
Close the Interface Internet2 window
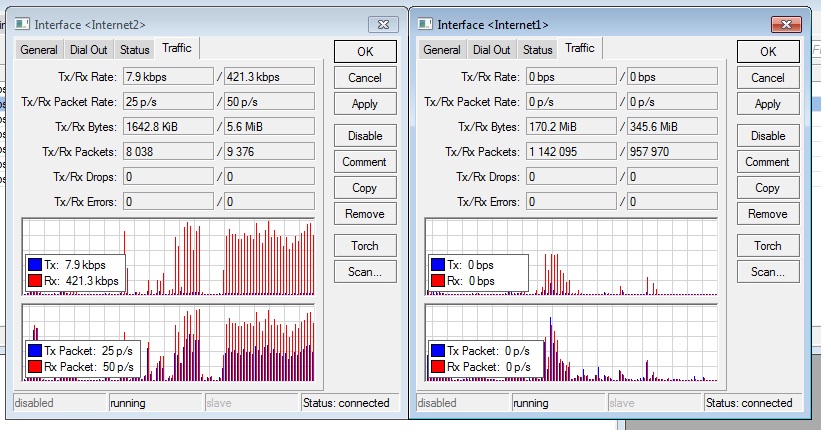[x=383, y=24]
